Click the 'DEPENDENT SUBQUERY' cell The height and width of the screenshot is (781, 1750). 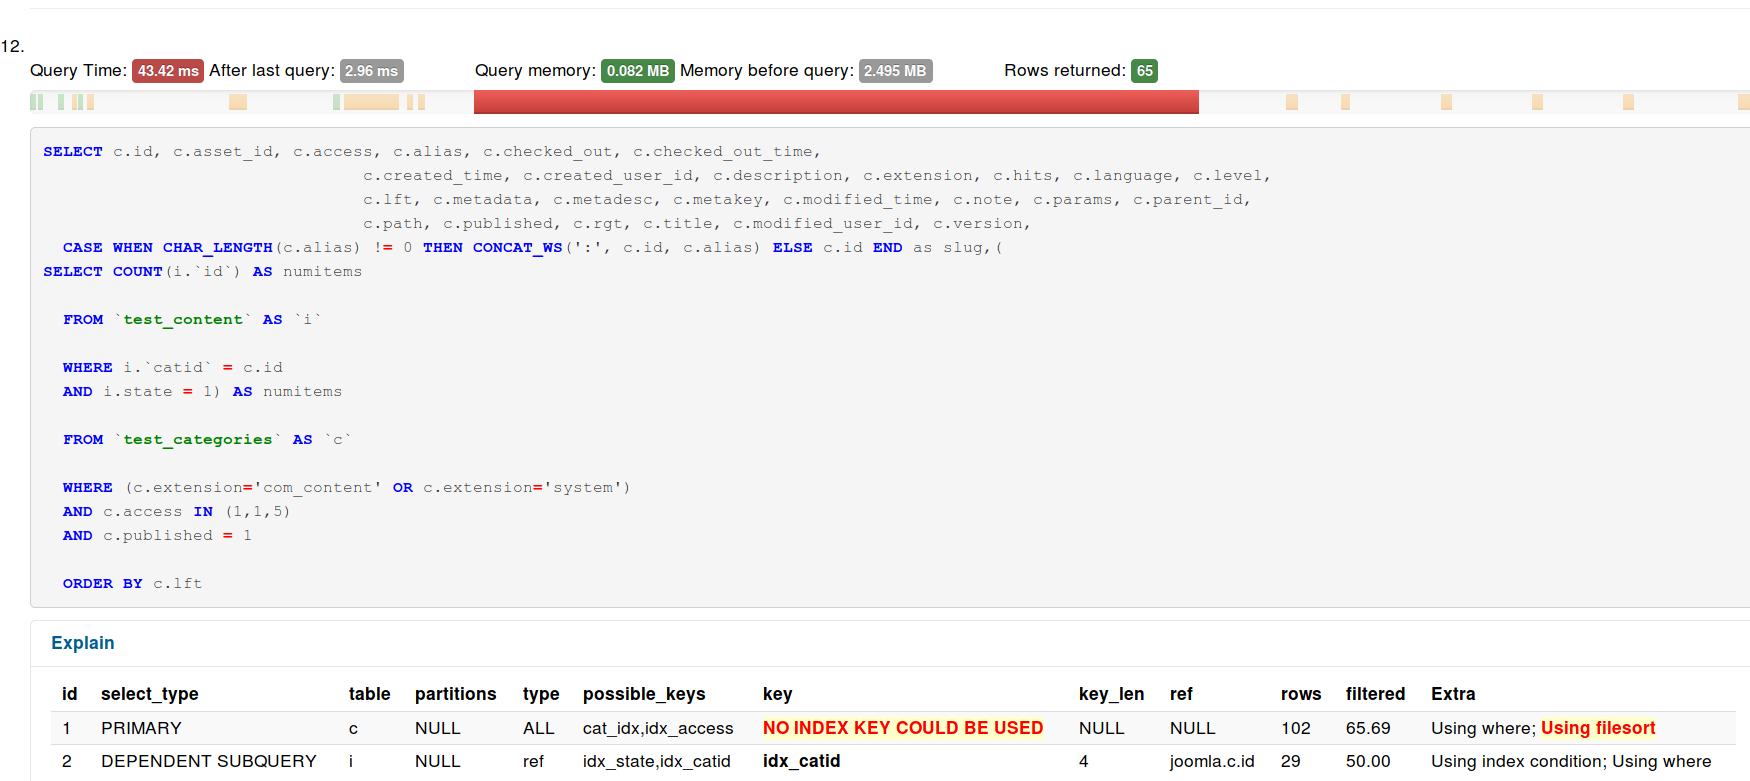pos(209,761)
